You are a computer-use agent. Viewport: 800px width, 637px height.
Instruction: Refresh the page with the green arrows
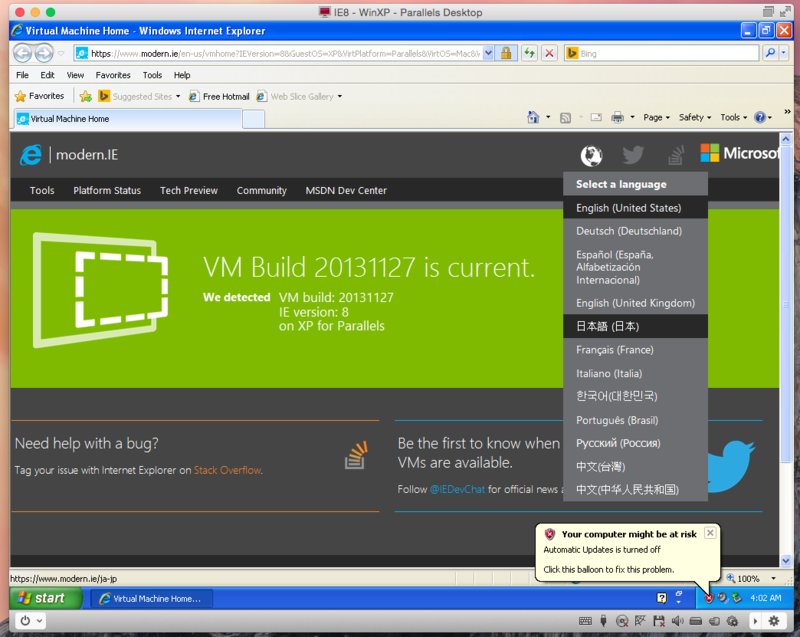pos(530,53)
